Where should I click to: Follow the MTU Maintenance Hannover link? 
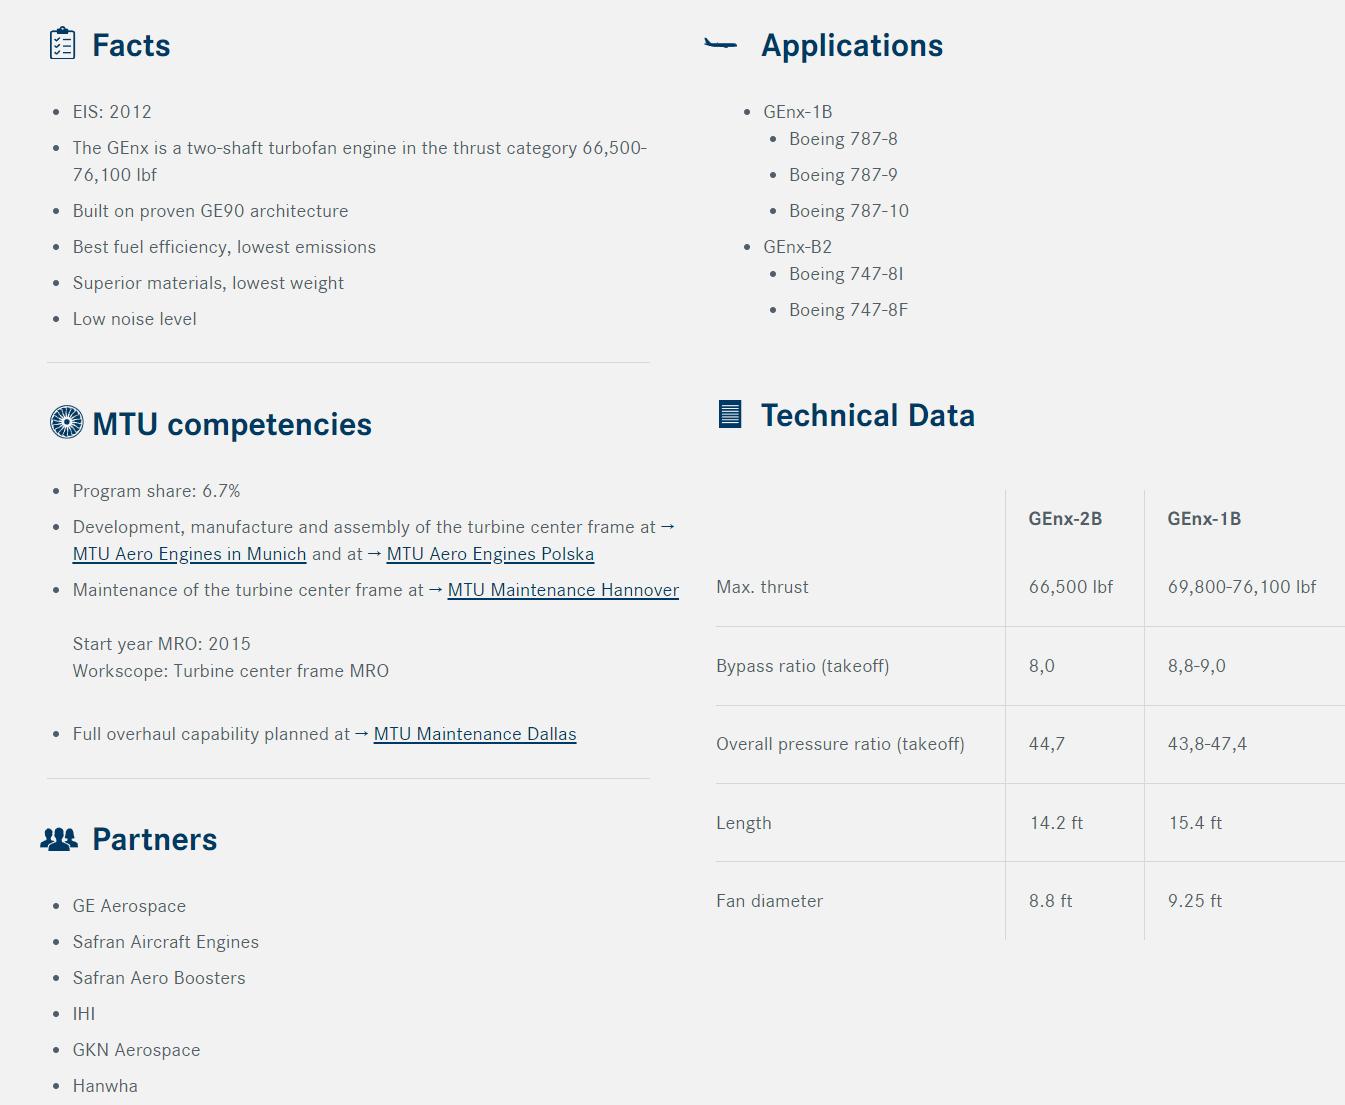(x=563, y=590)
